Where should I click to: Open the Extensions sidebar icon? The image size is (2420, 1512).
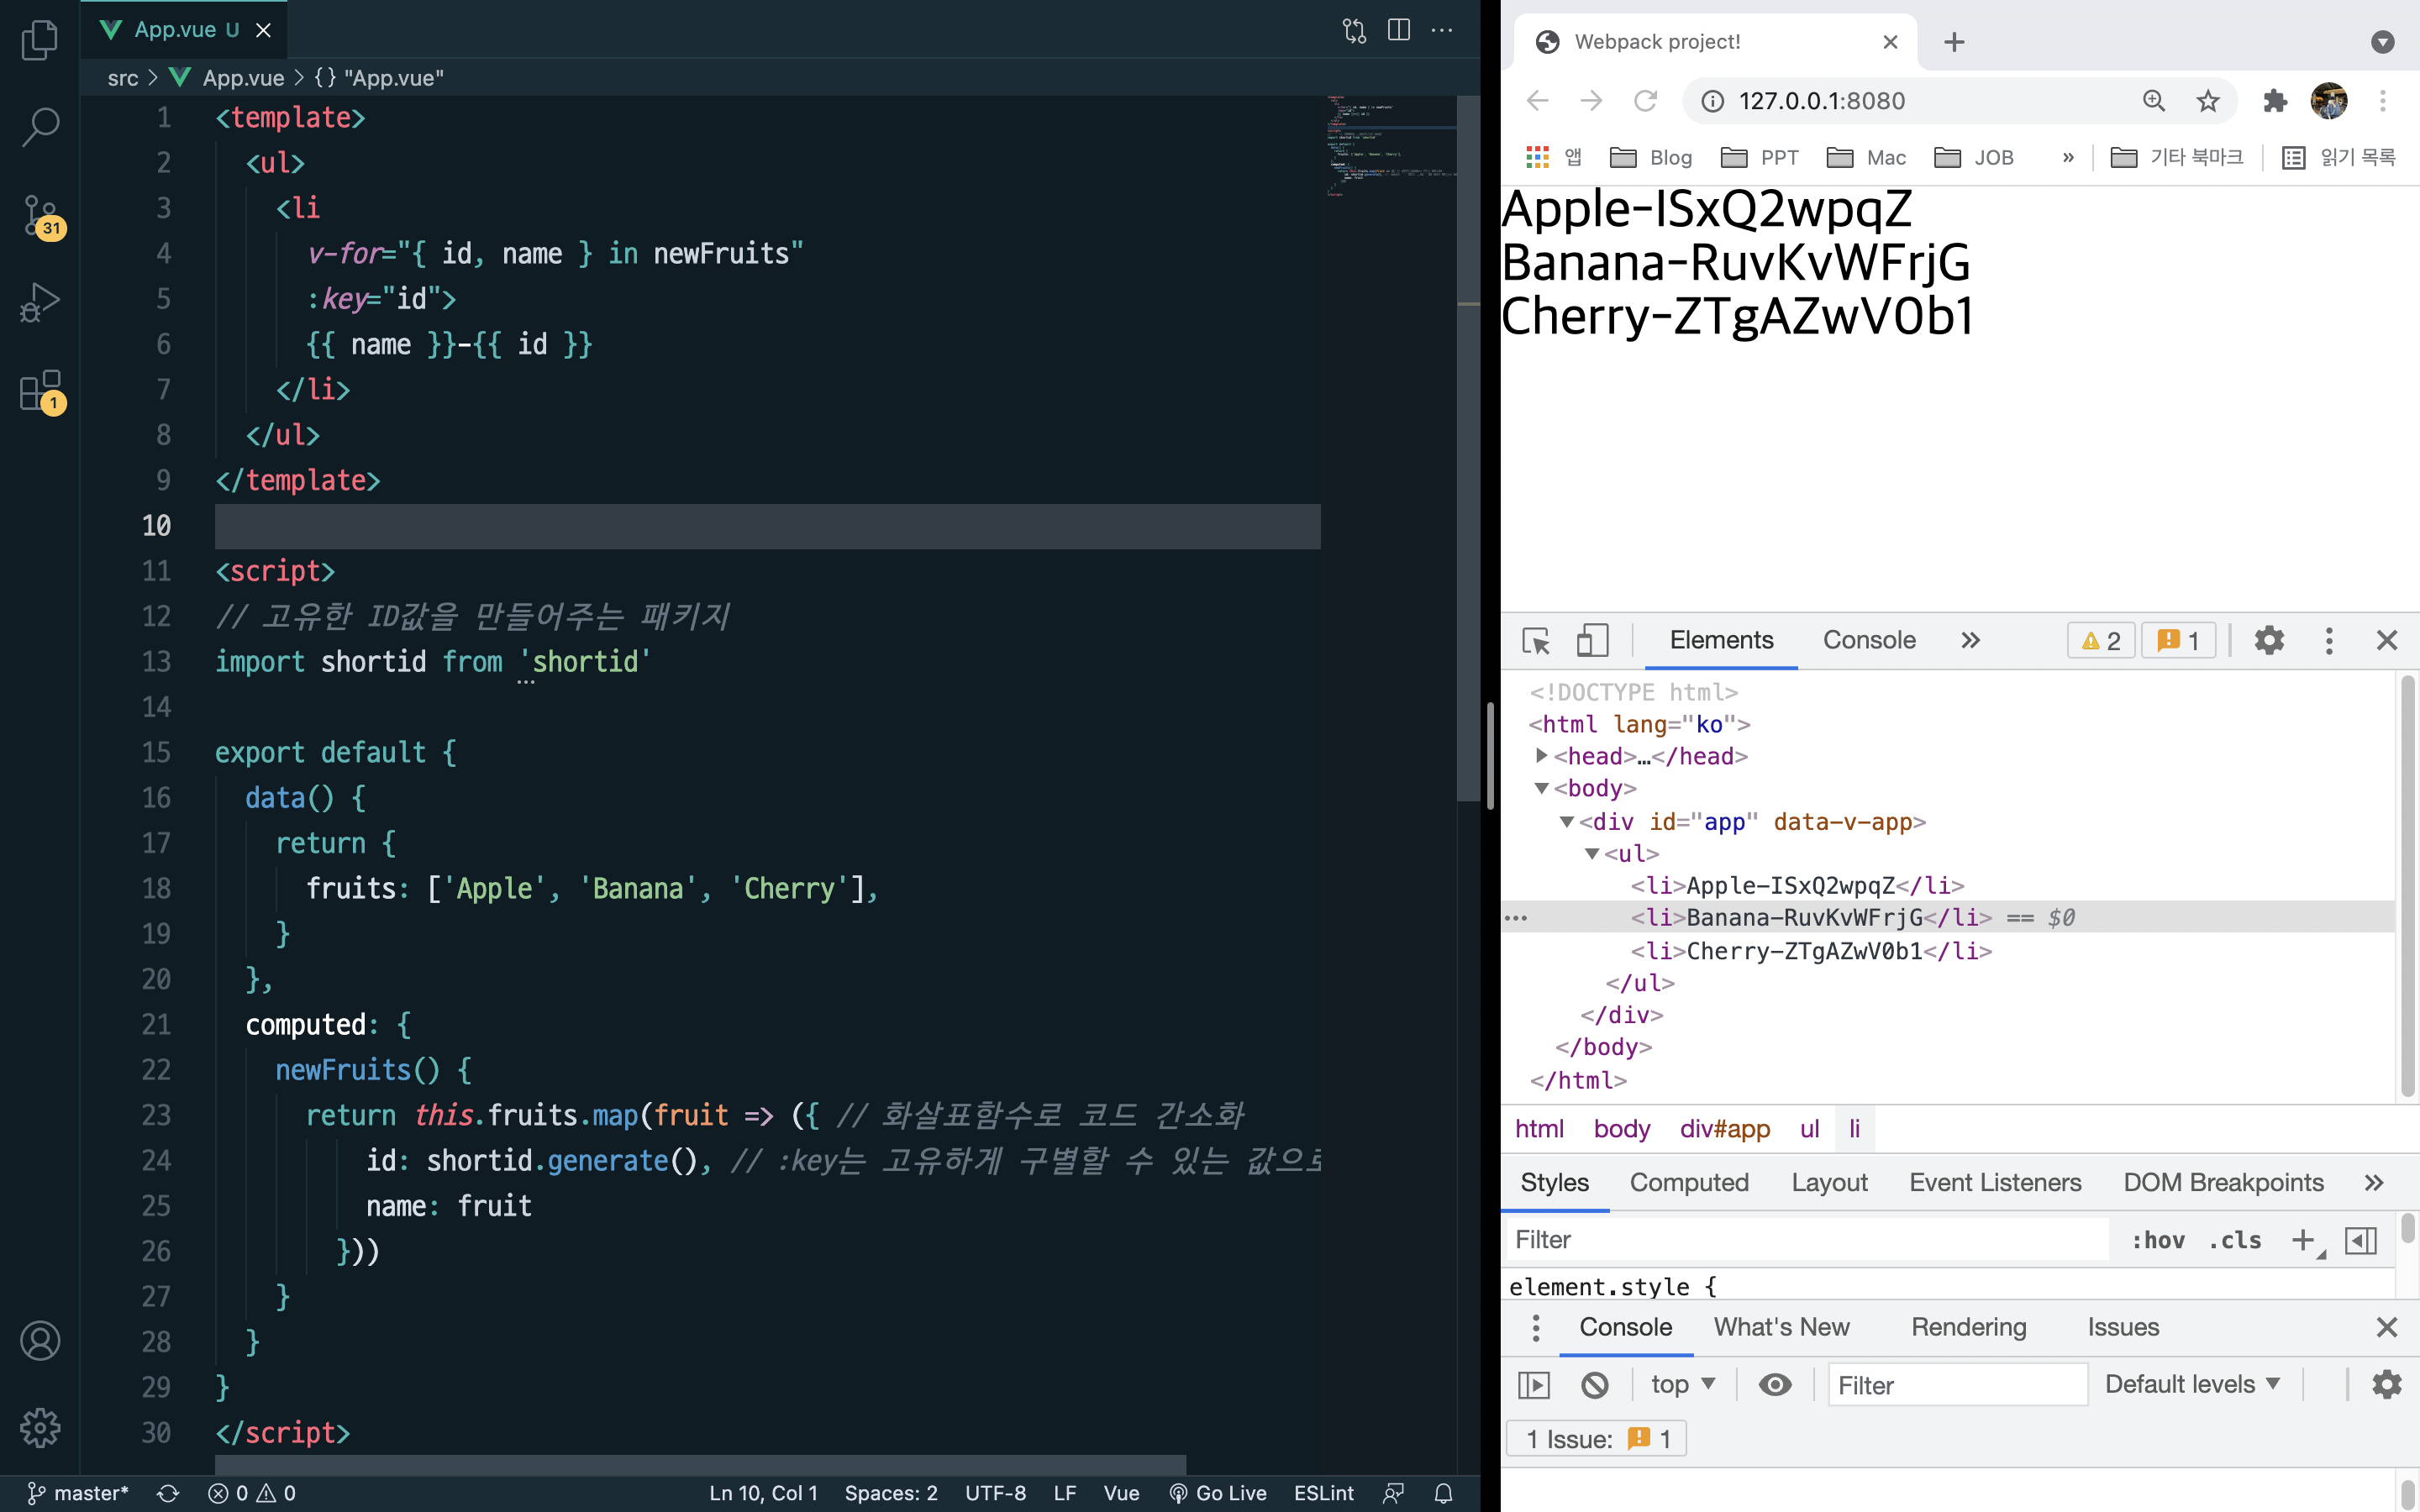point(40,390)
